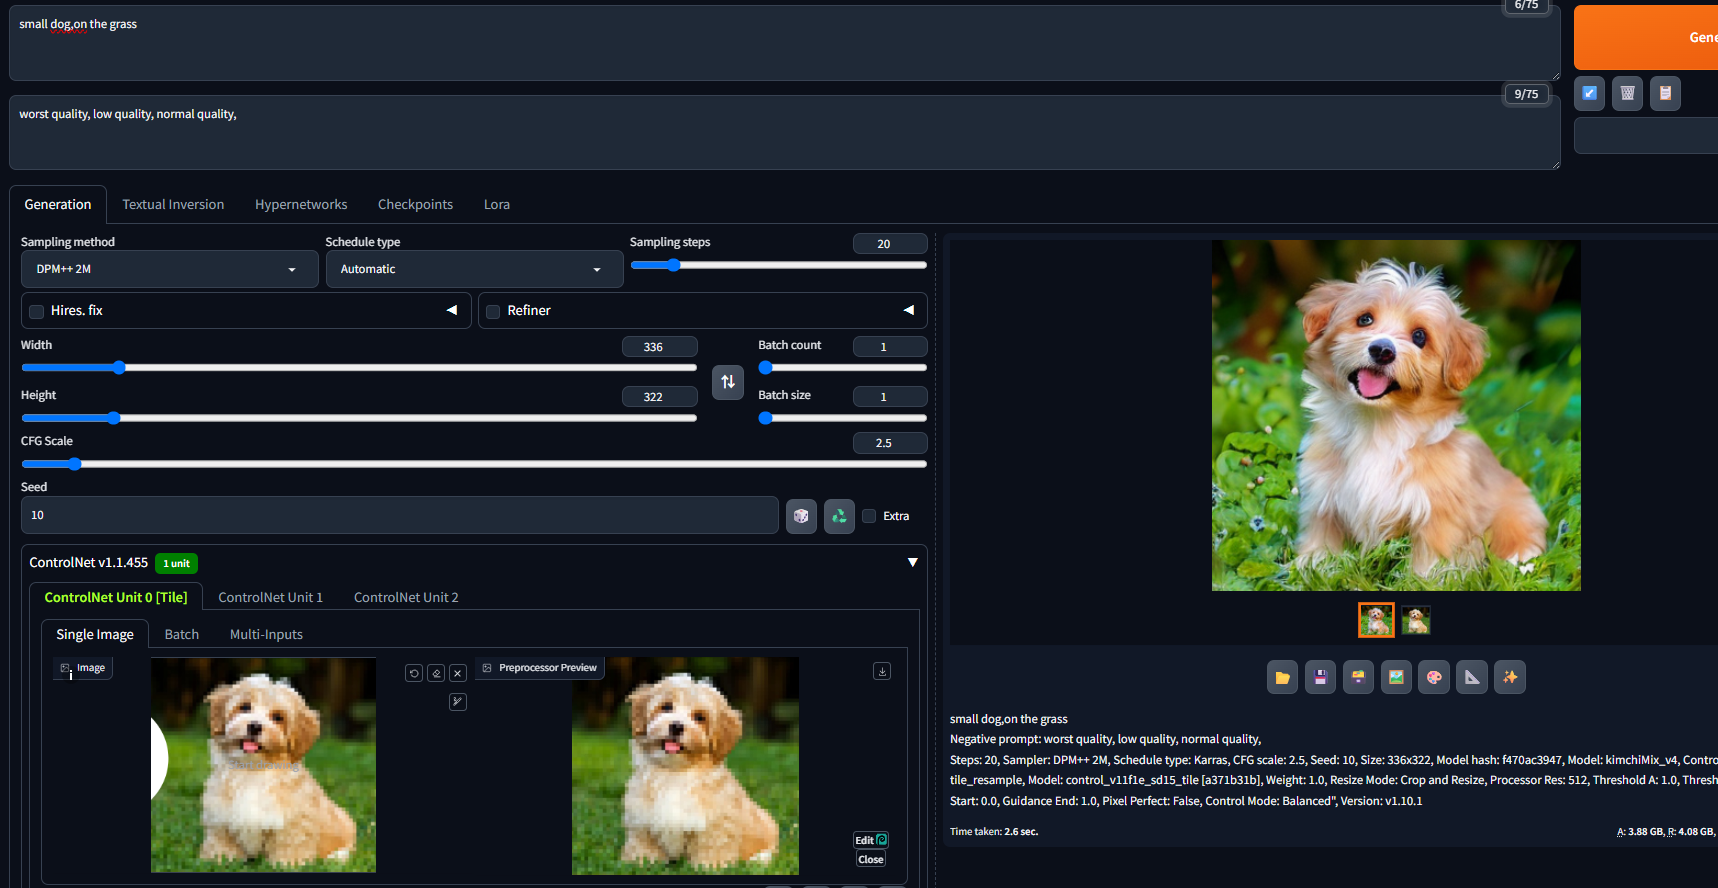1718x888 pixels.
Task: Switch to the Lora tab
Action: 497,204
